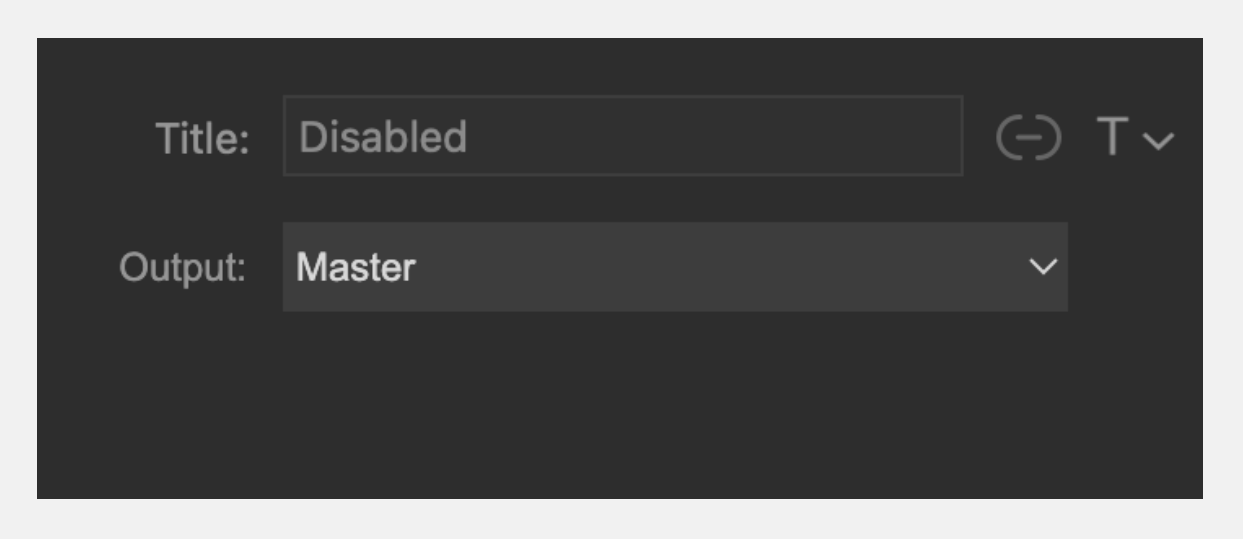This screenshot has height=539, width=1243.
Task: Click inside the Title text field
Action: pos(623,136)
